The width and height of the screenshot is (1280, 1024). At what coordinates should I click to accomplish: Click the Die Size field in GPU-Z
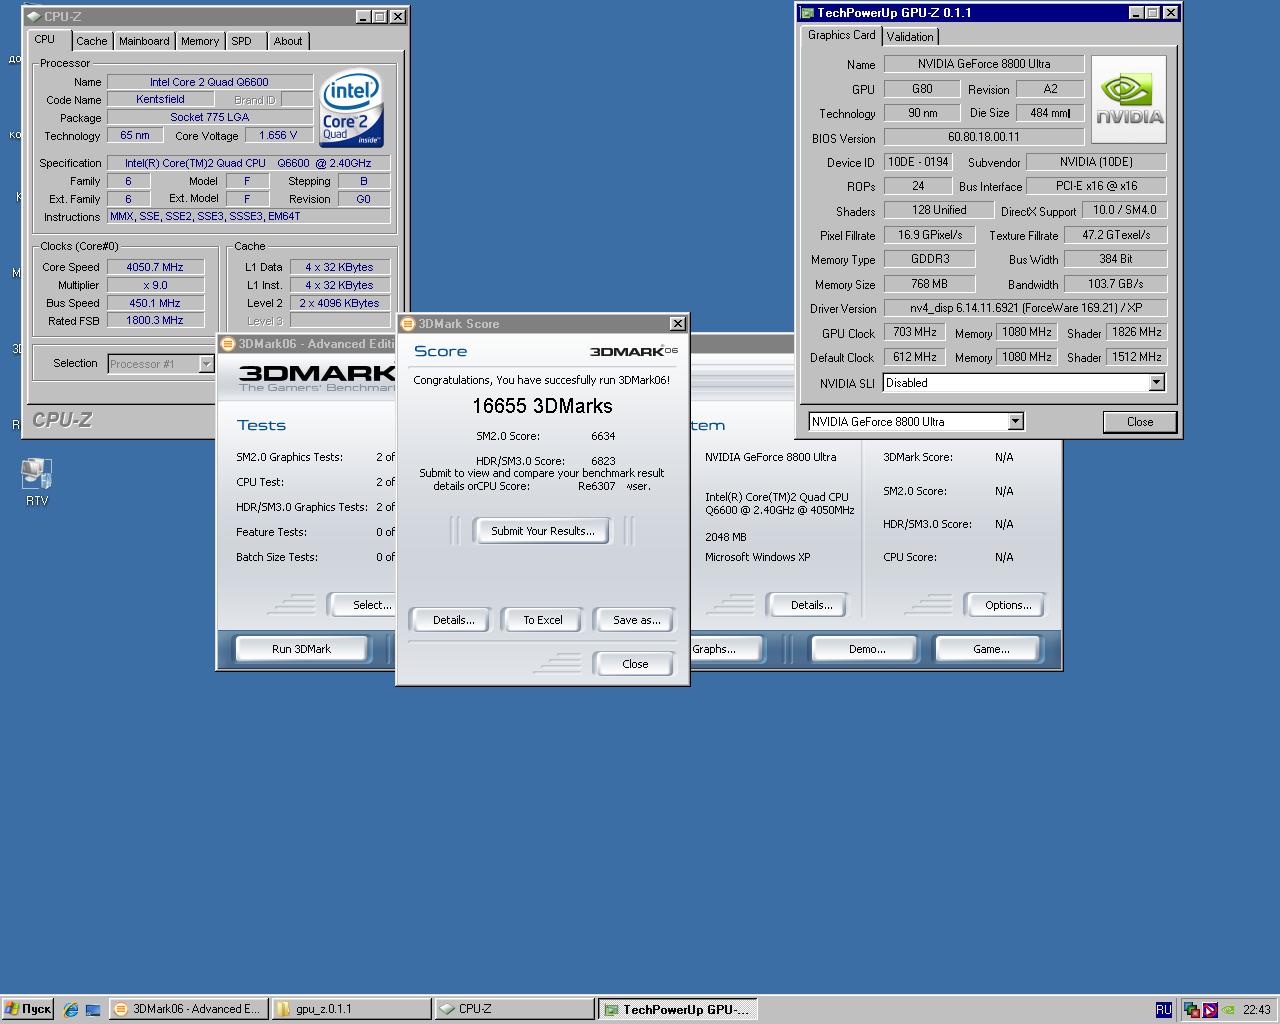[1050, 113]
